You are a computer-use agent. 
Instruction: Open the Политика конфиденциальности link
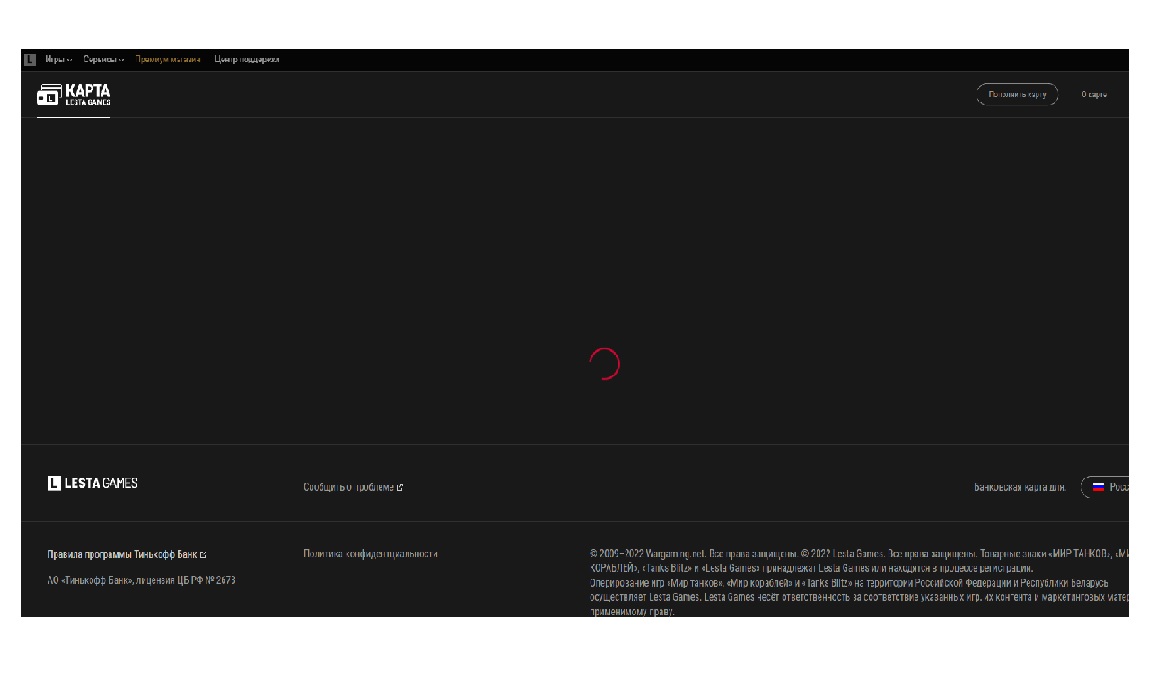coord(370,554)
